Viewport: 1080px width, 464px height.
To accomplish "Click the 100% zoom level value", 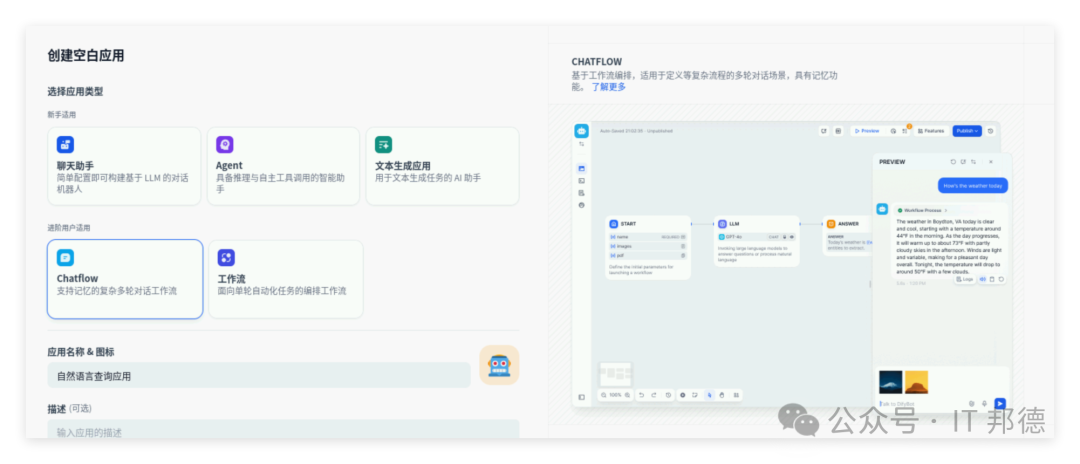I will pyautogui.click(x=615, y=395).
